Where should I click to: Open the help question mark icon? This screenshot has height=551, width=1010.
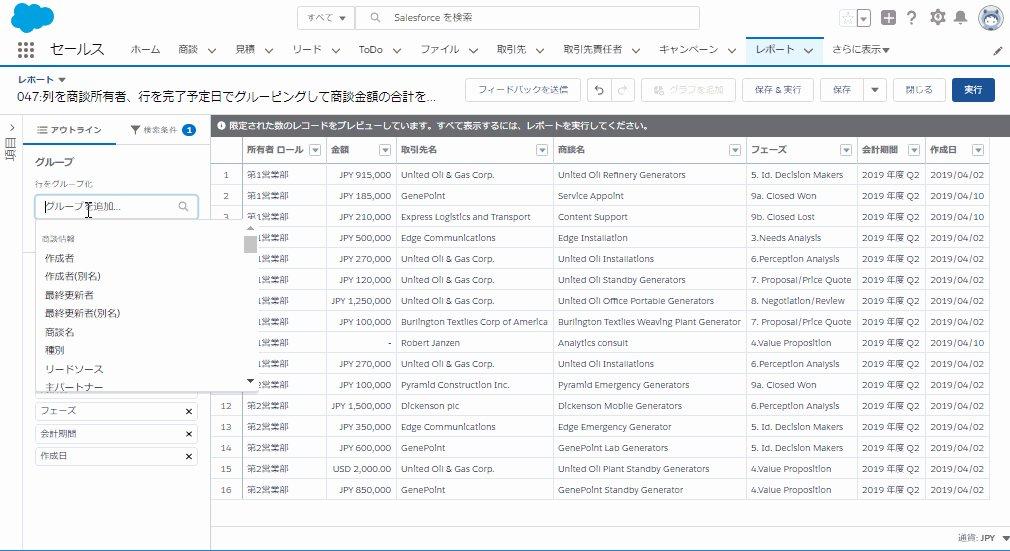(x=911, y=18)
